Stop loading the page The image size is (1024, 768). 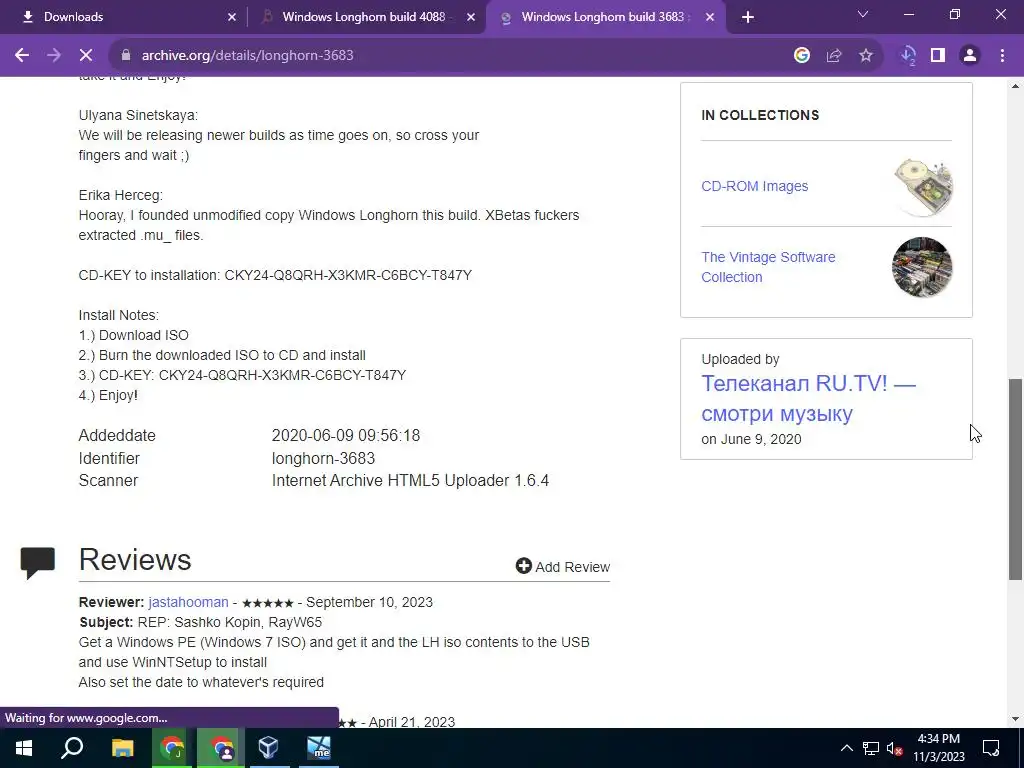coord(86,56)
